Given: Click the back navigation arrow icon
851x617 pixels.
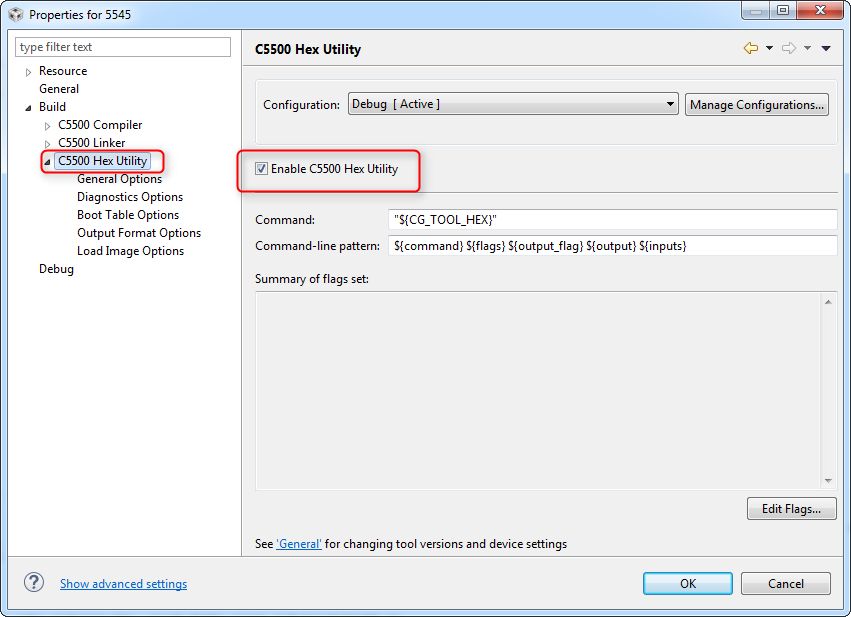Looking at the screenshot, I should pyautogui.click(x=750, y=48).
